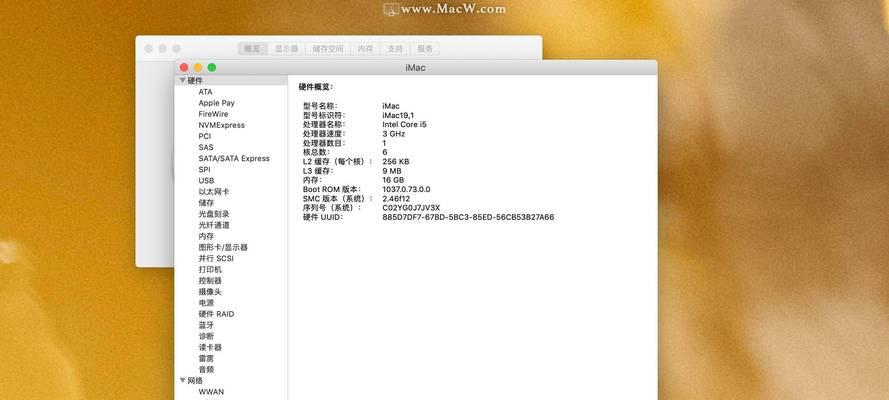Show 电源 power information
This screenshot has width=889, height=400.
206,303
